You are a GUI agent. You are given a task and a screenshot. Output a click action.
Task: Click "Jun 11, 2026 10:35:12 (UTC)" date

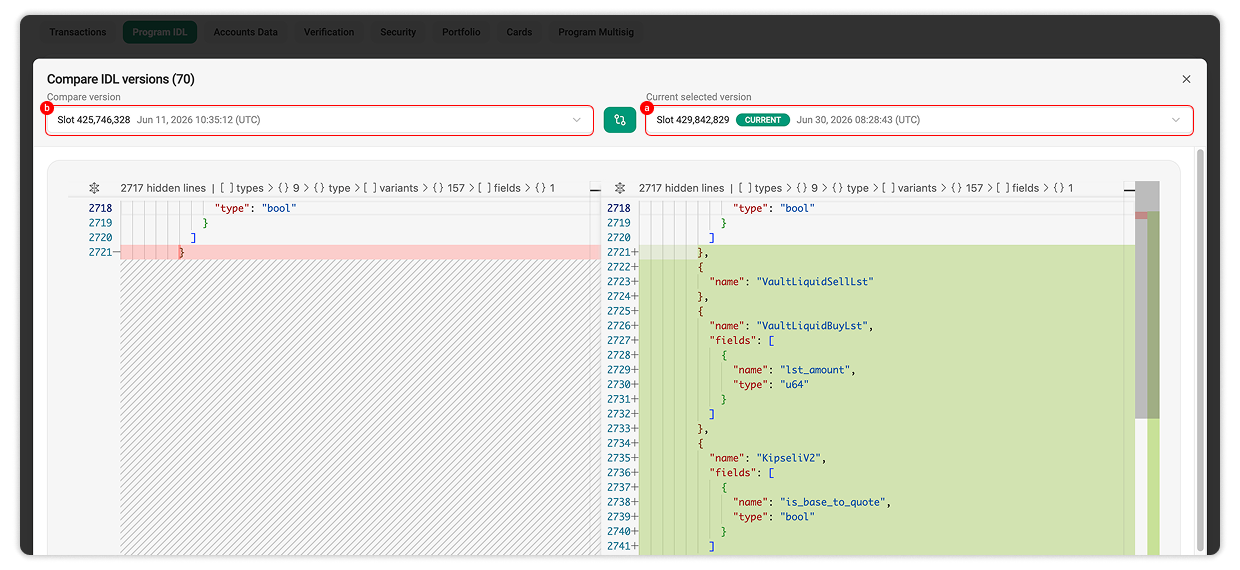tap(199, 120)
